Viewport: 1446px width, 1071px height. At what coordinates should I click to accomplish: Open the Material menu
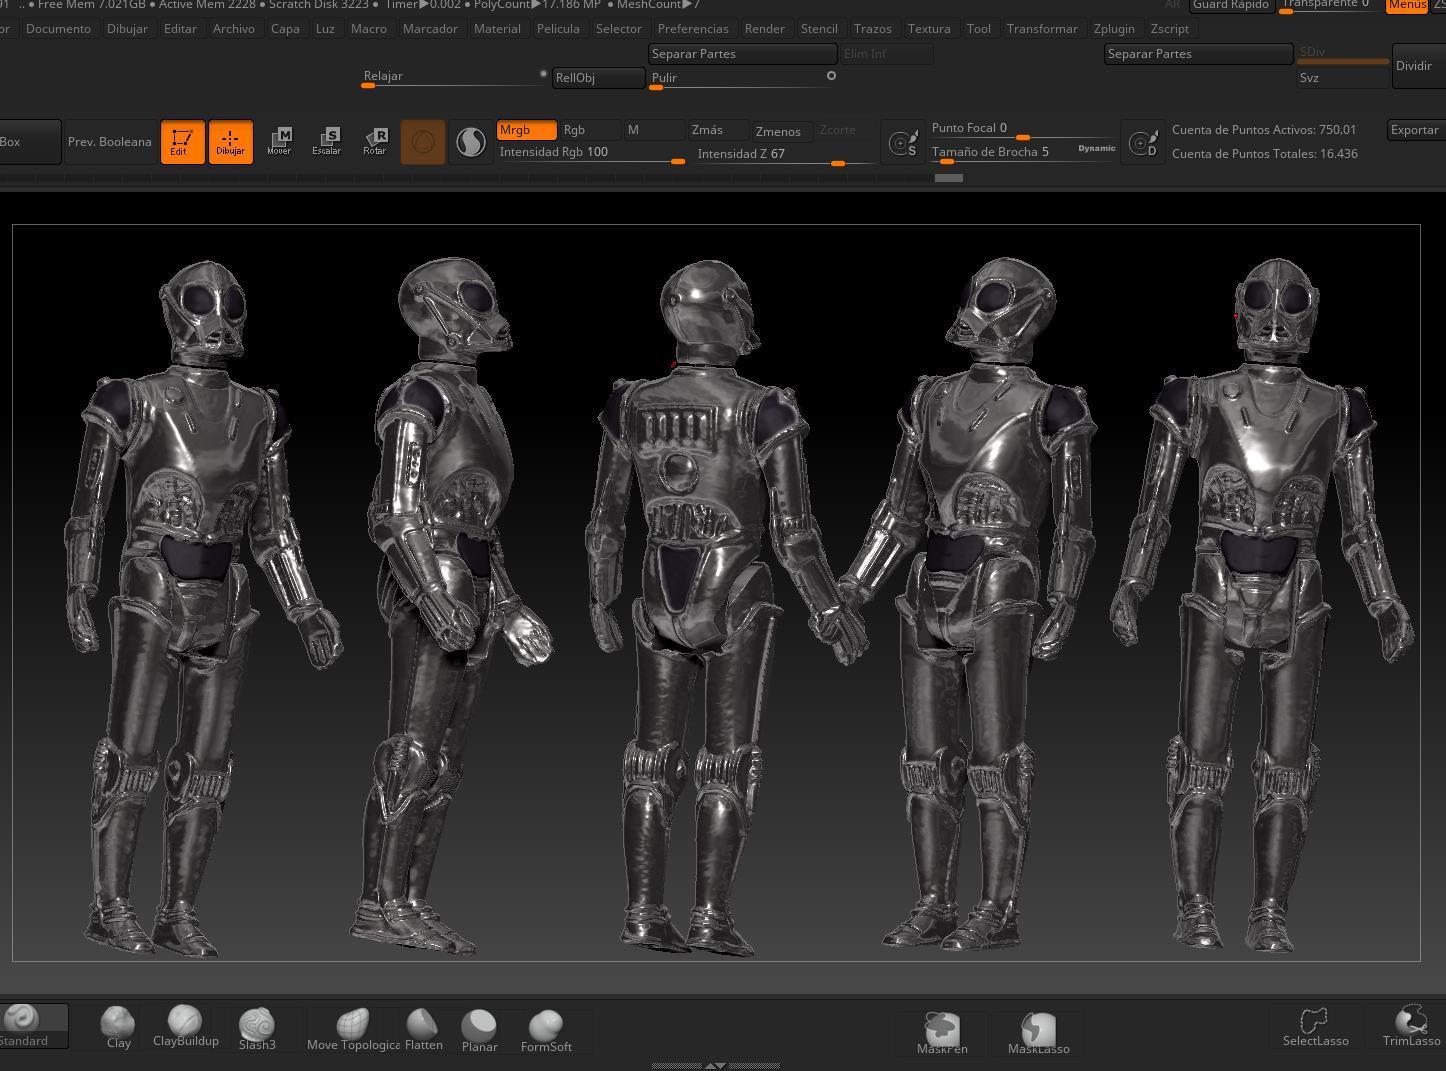tap(497, 28)
